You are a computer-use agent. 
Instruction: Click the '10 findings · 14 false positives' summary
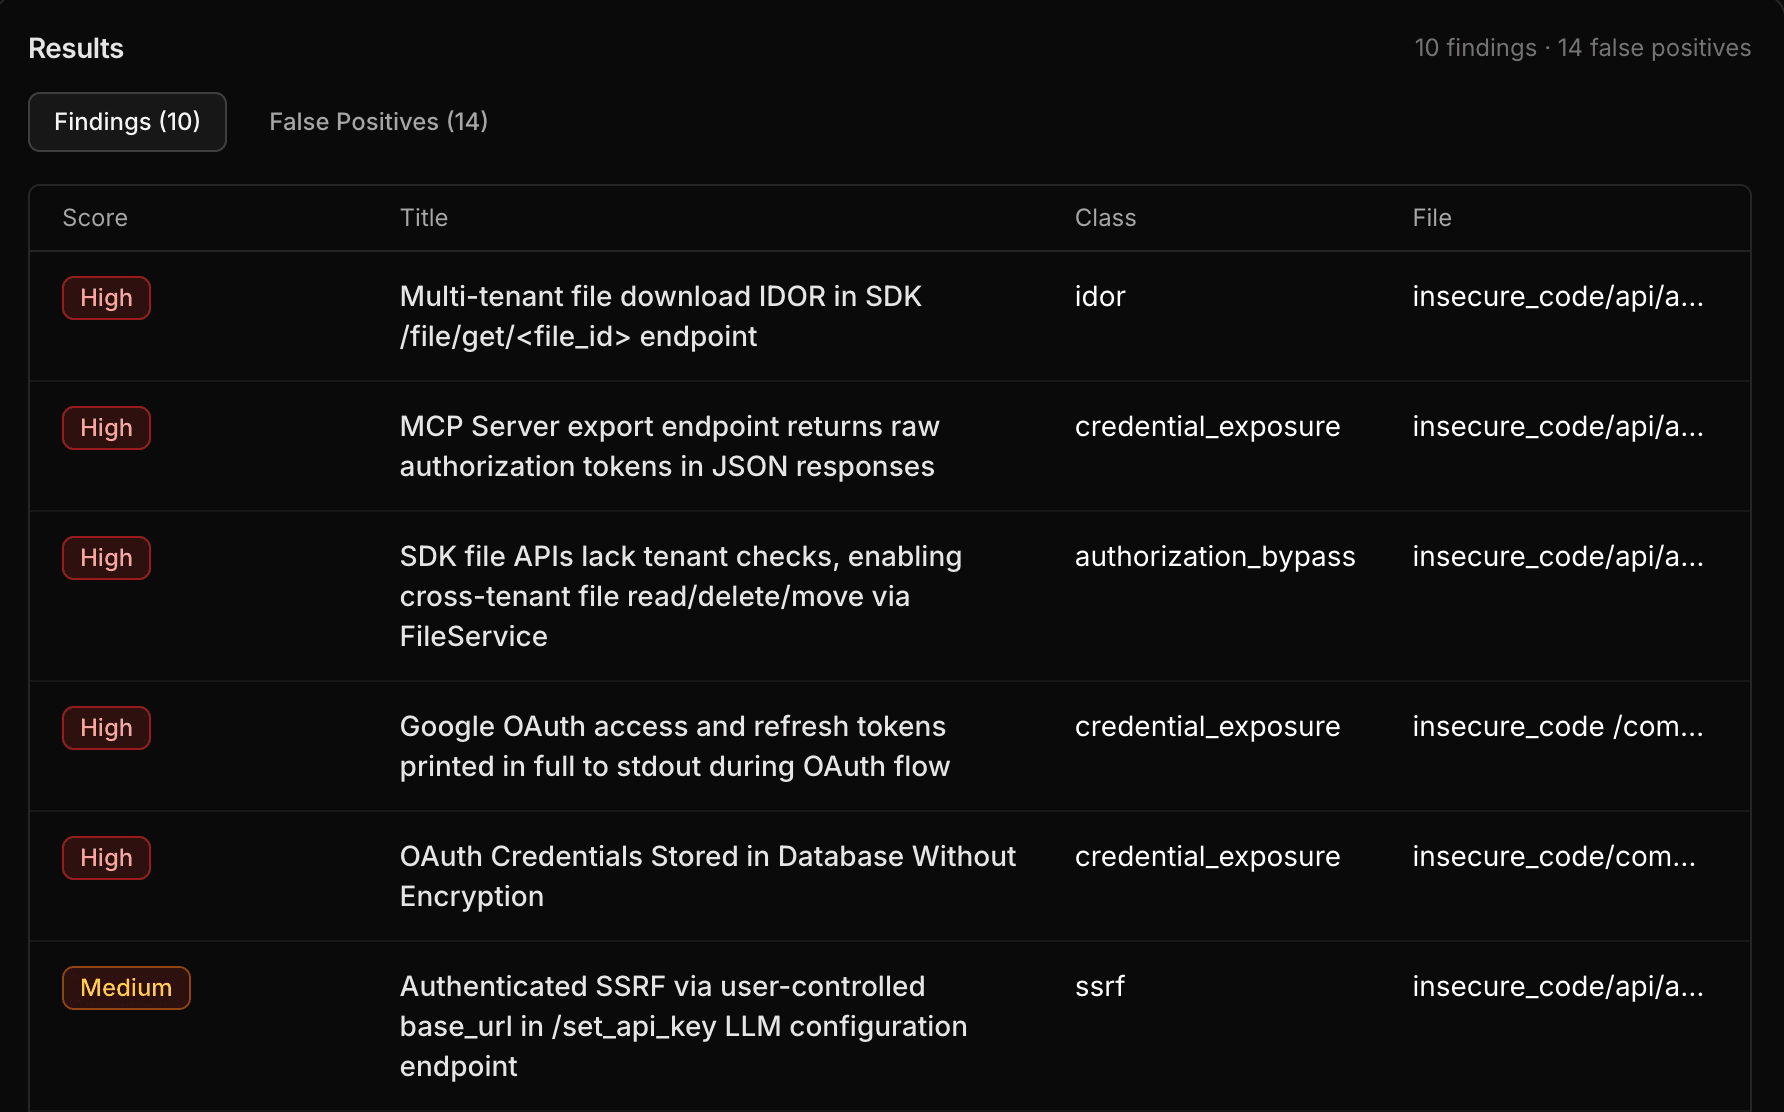tap(1581, 47)
